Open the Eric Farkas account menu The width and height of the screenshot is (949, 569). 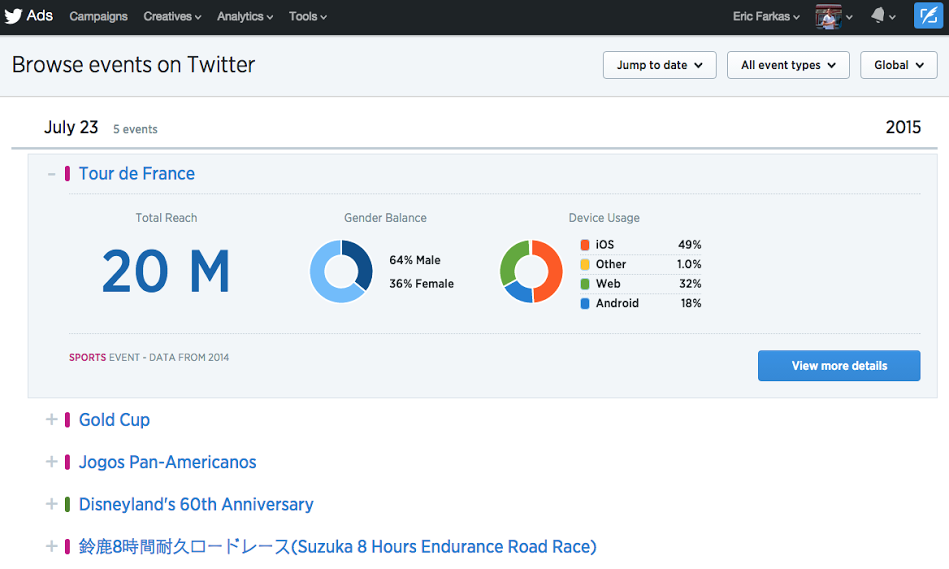click(x=766, y=16)
